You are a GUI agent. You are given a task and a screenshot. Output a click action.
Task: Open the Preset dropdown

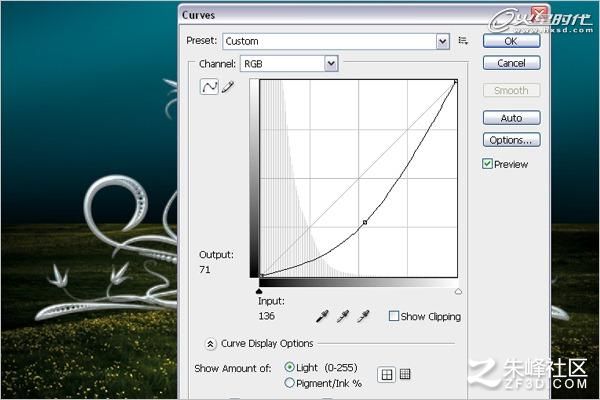click(336, 41)
